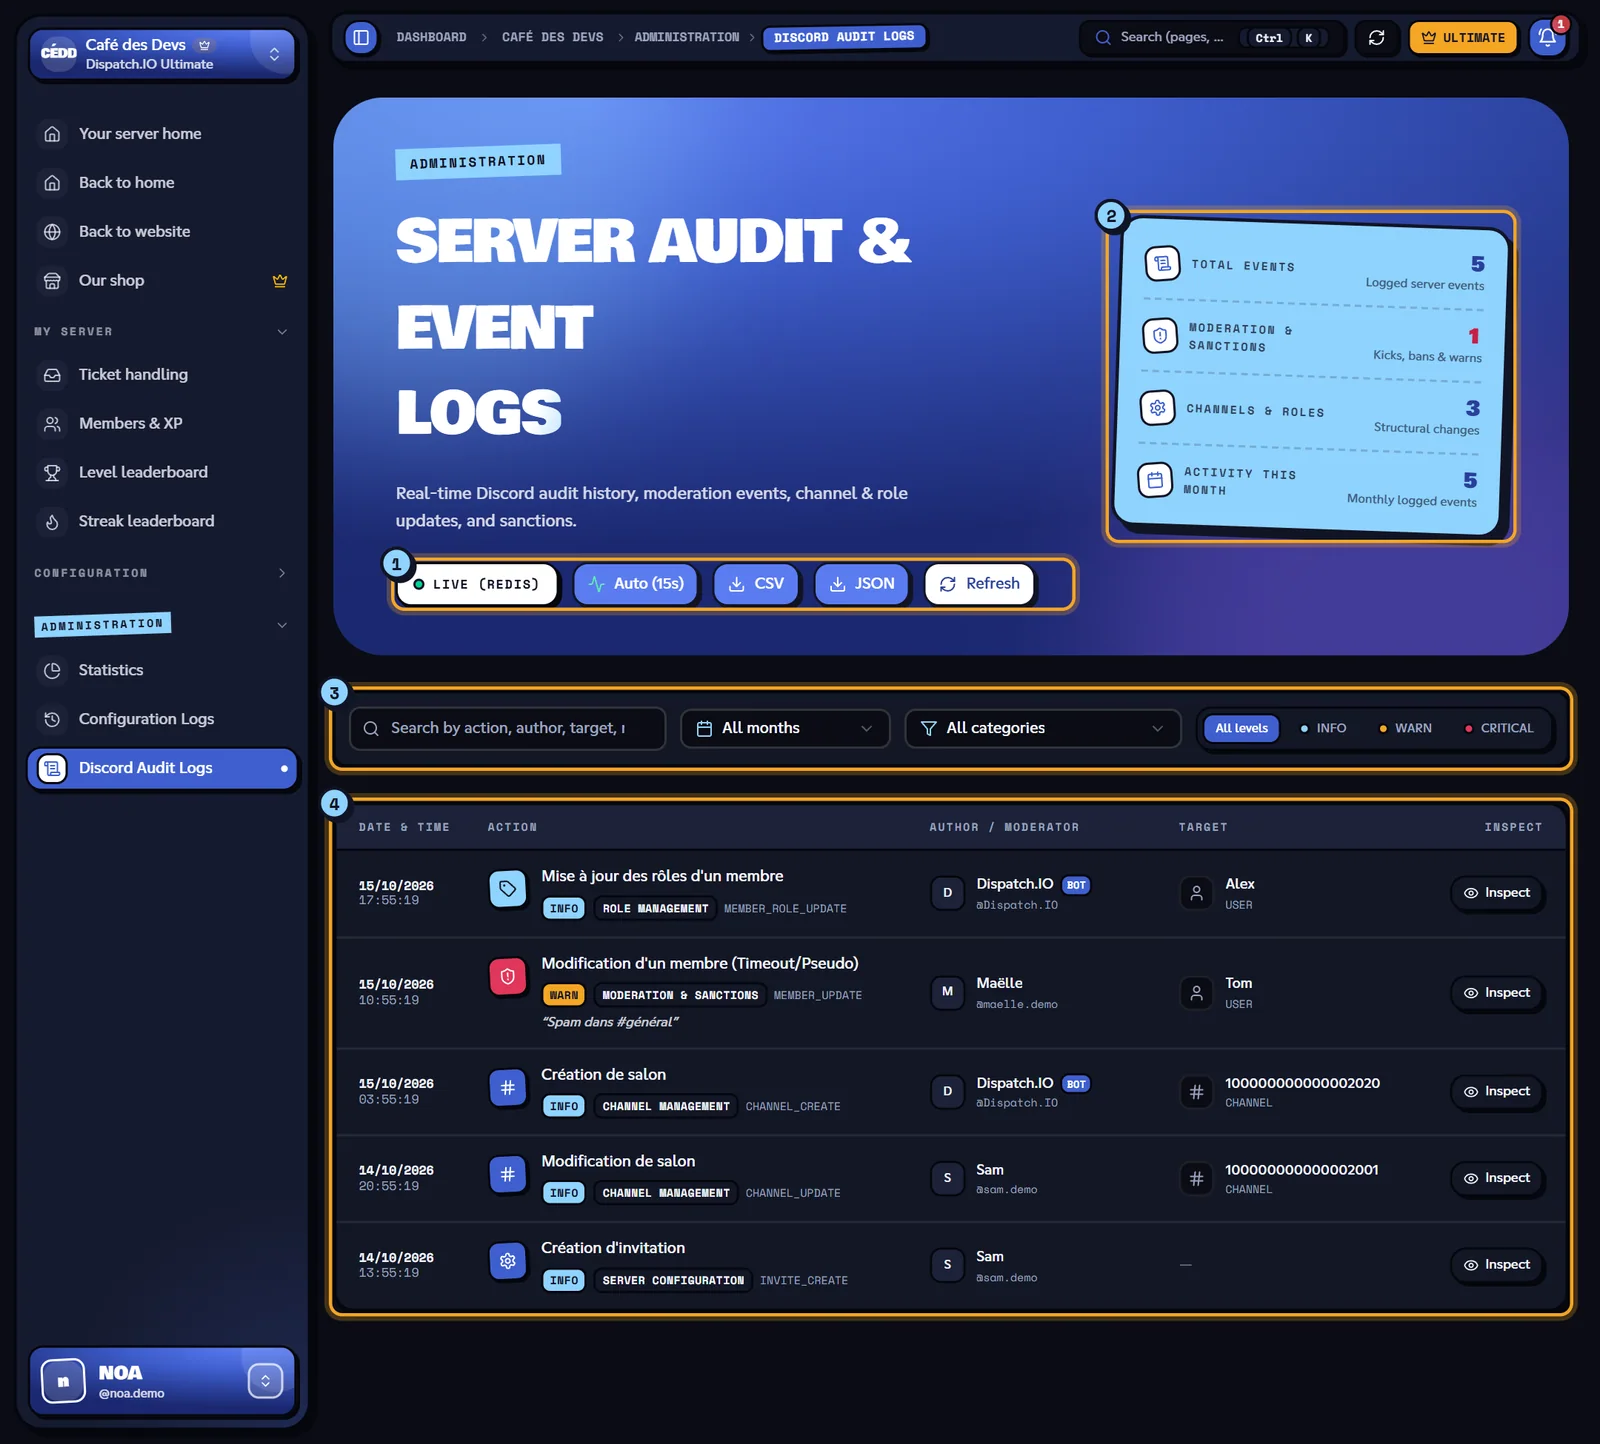Click the Activity This Month calendar icon
The width and height of the screenshot is (1600, 1444).
click(1155, 480)
